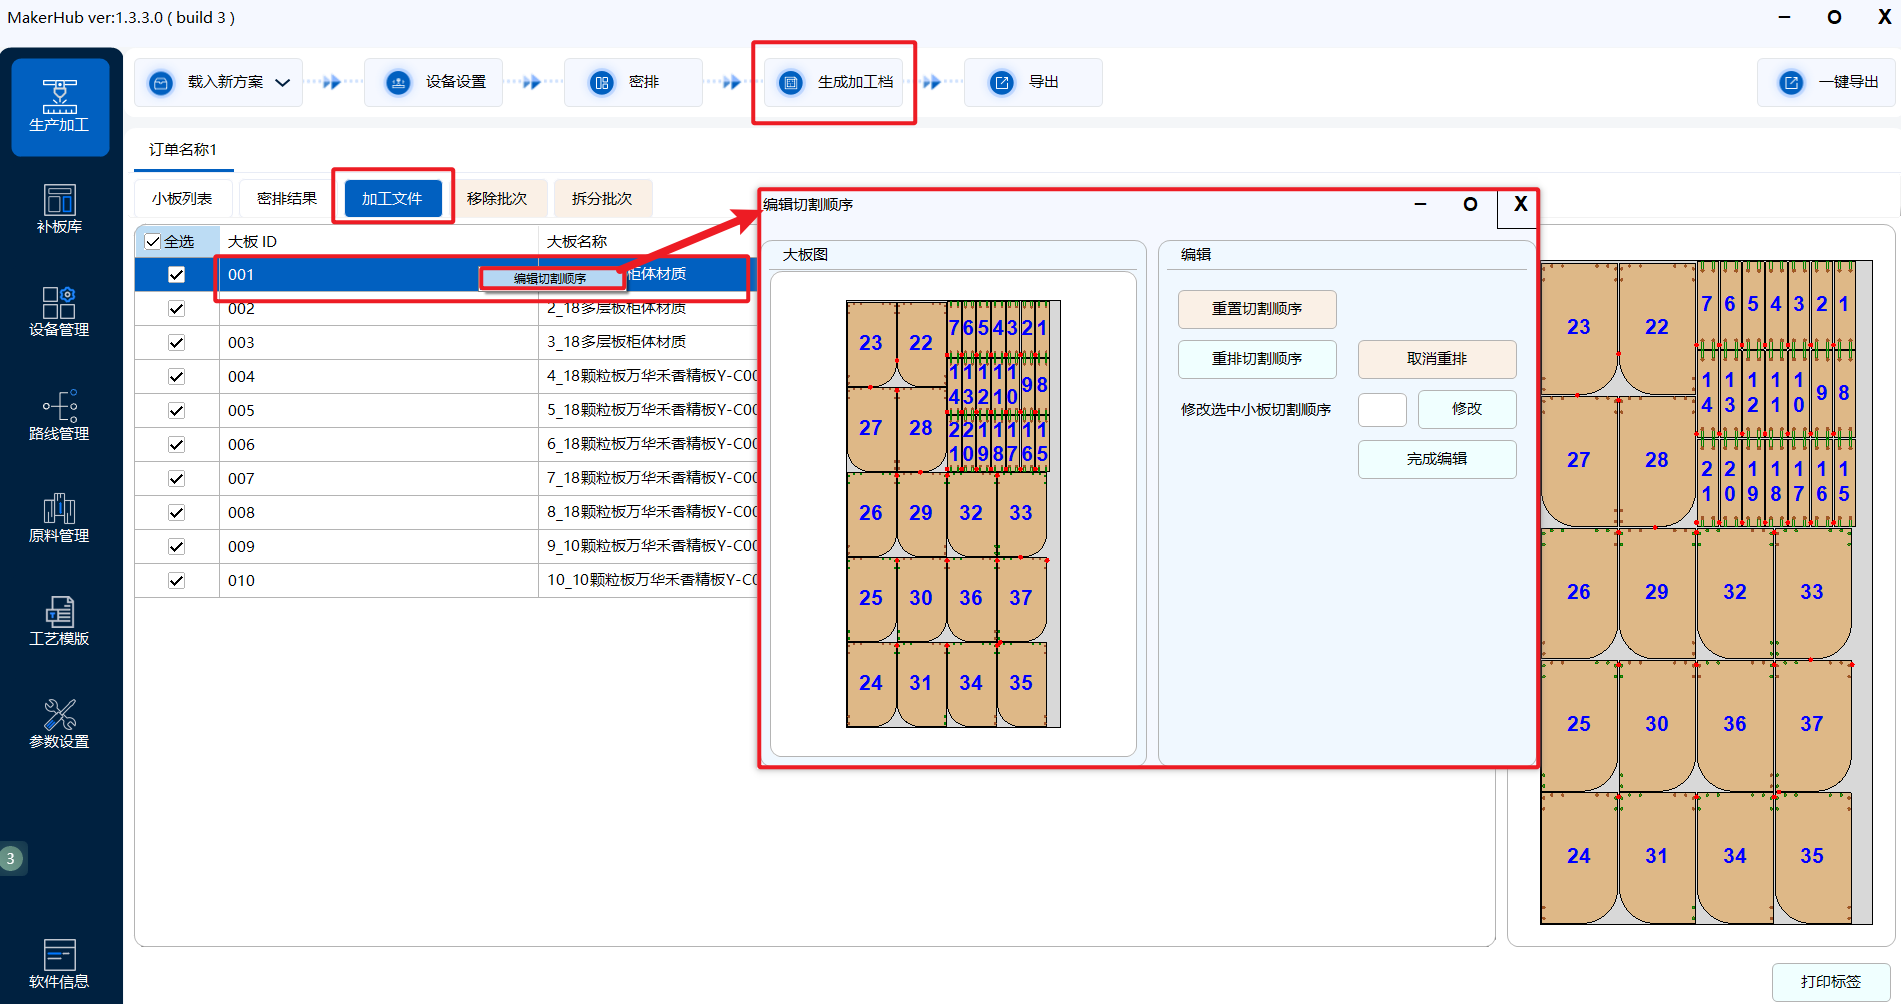Click the cut order number input field
Viewport: 1901px width, 1004px height.
(x=1382, y=410)
